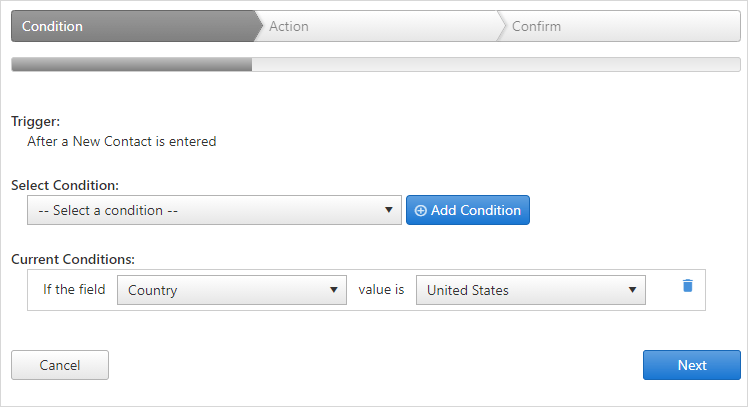Select the trigger text After a New Contact is entered

point(122,141)
